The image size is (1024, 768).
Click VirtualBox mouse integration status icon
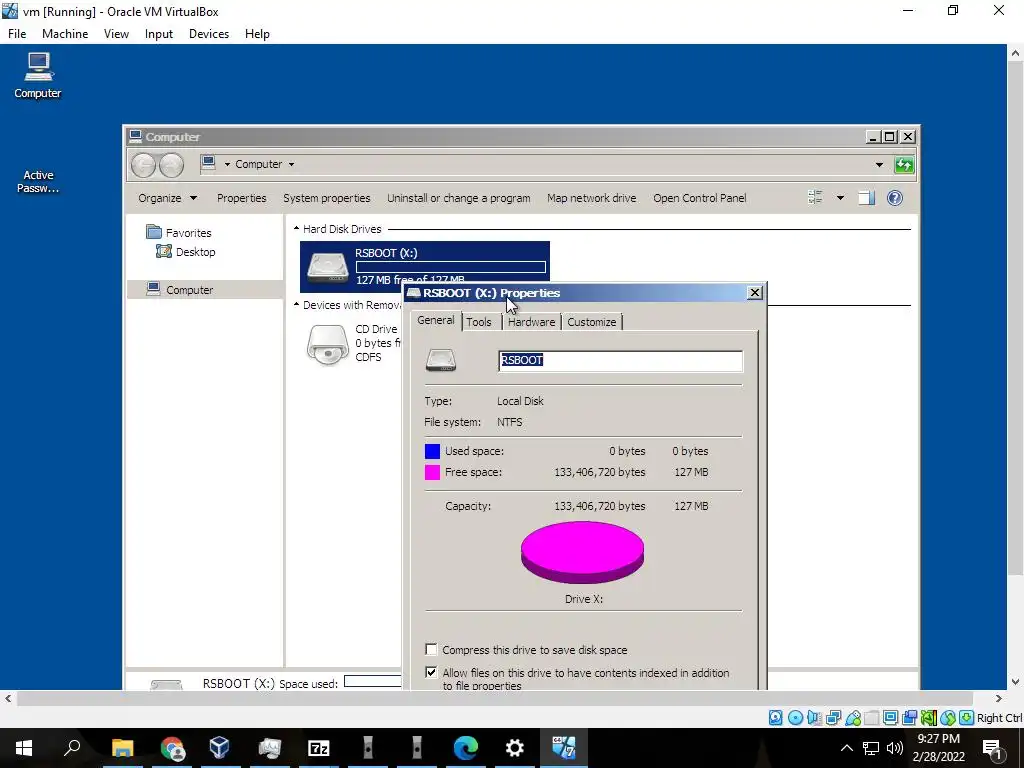point(948,718)
